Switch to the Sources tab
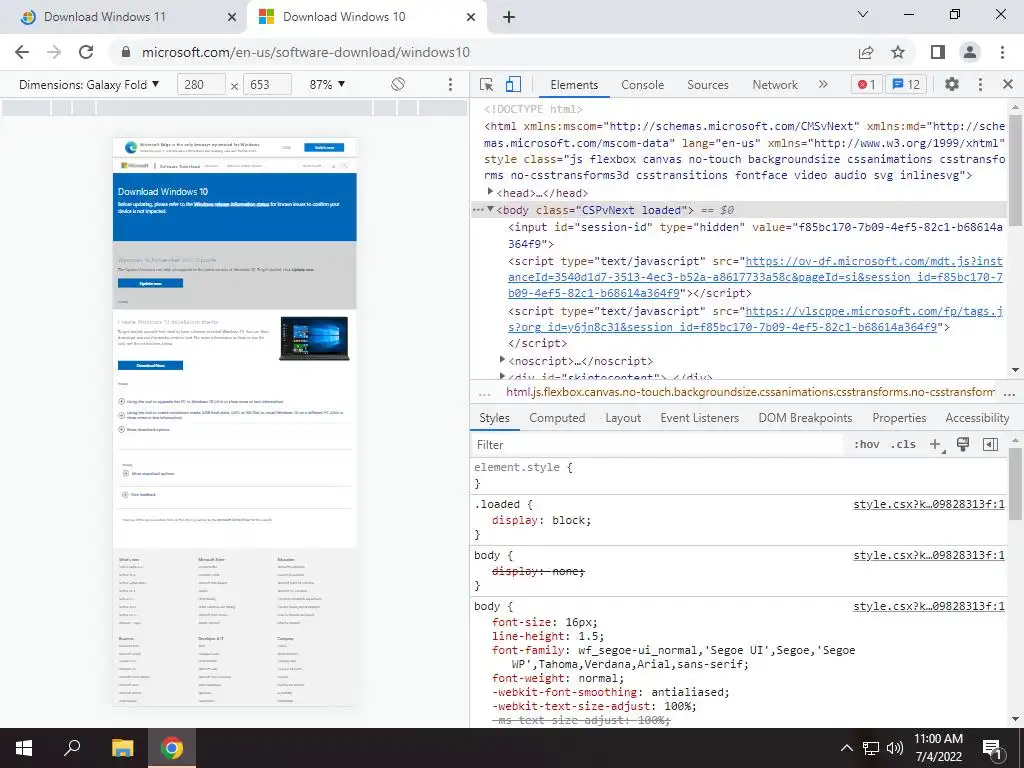Screen dimensions: 1024x768 (x=707, y=84)
